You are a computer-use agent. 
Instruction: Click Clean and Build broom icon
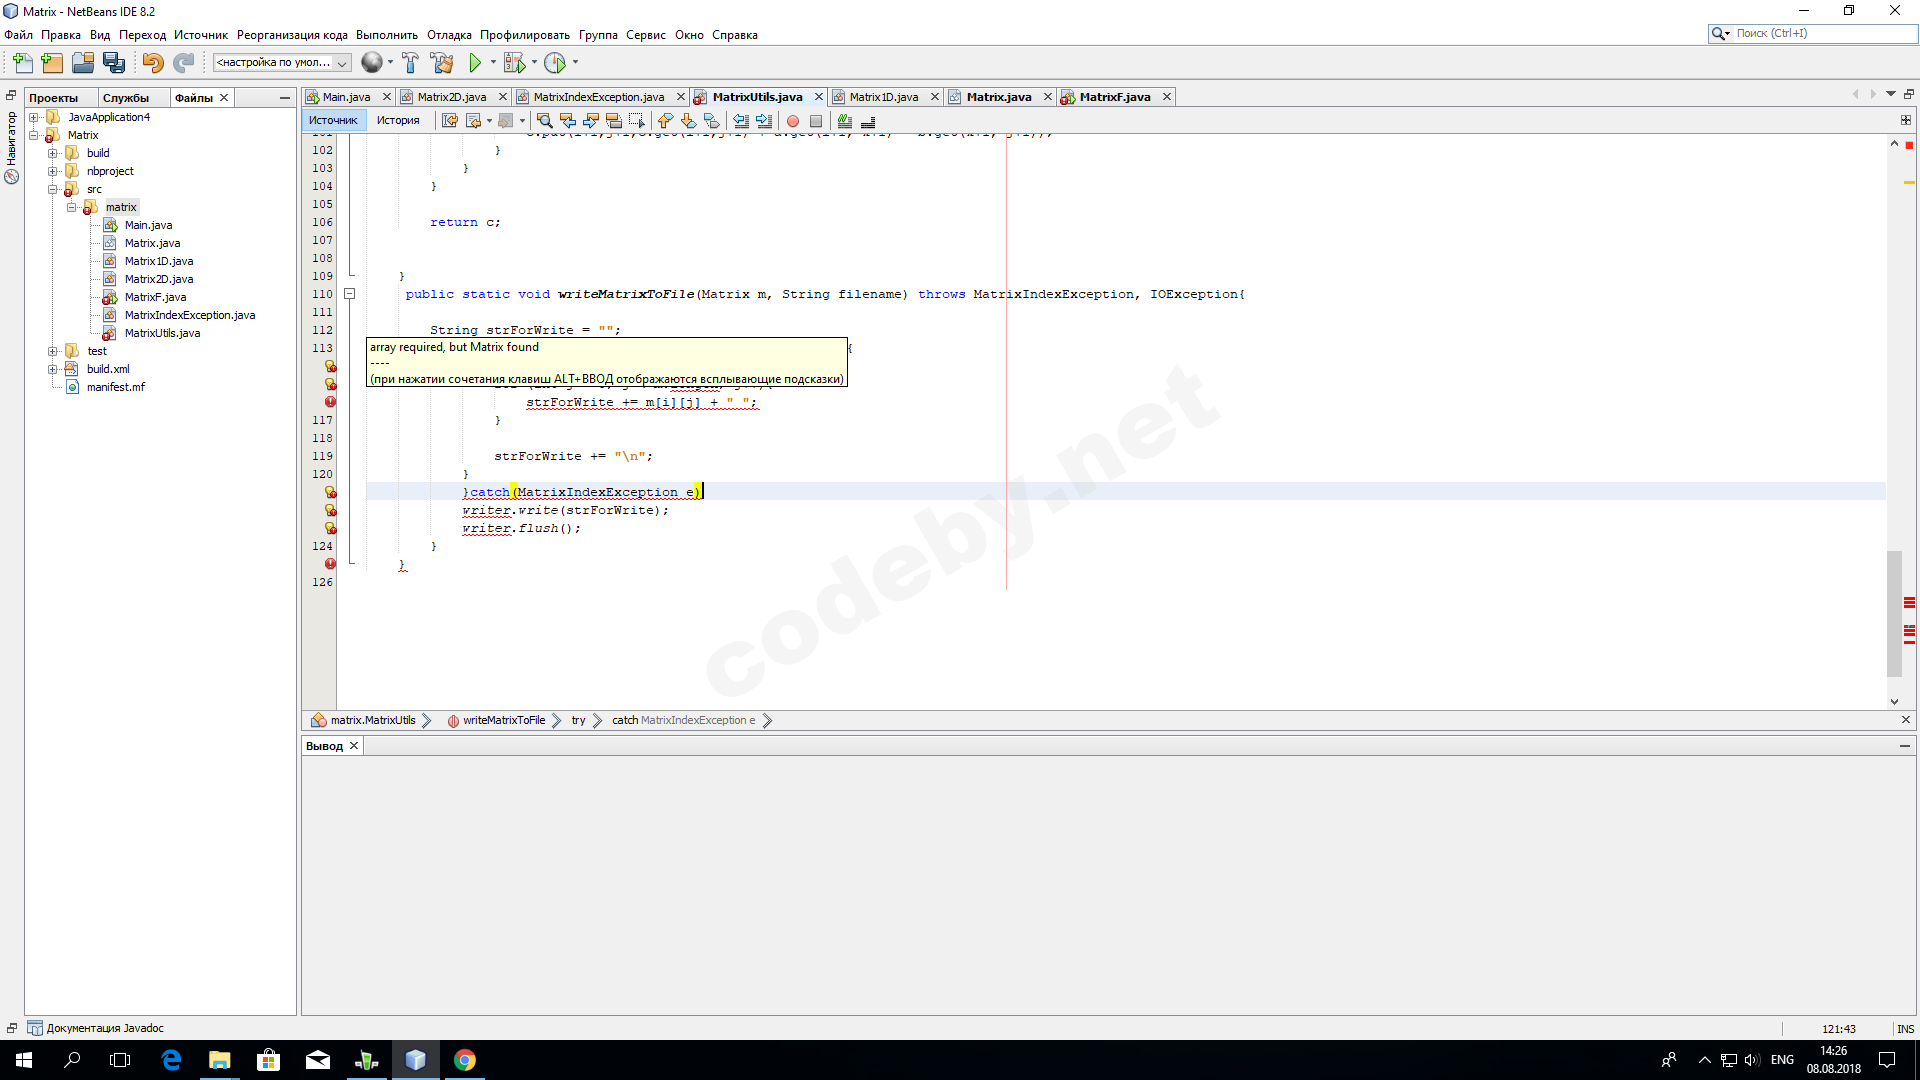[441, 63]
